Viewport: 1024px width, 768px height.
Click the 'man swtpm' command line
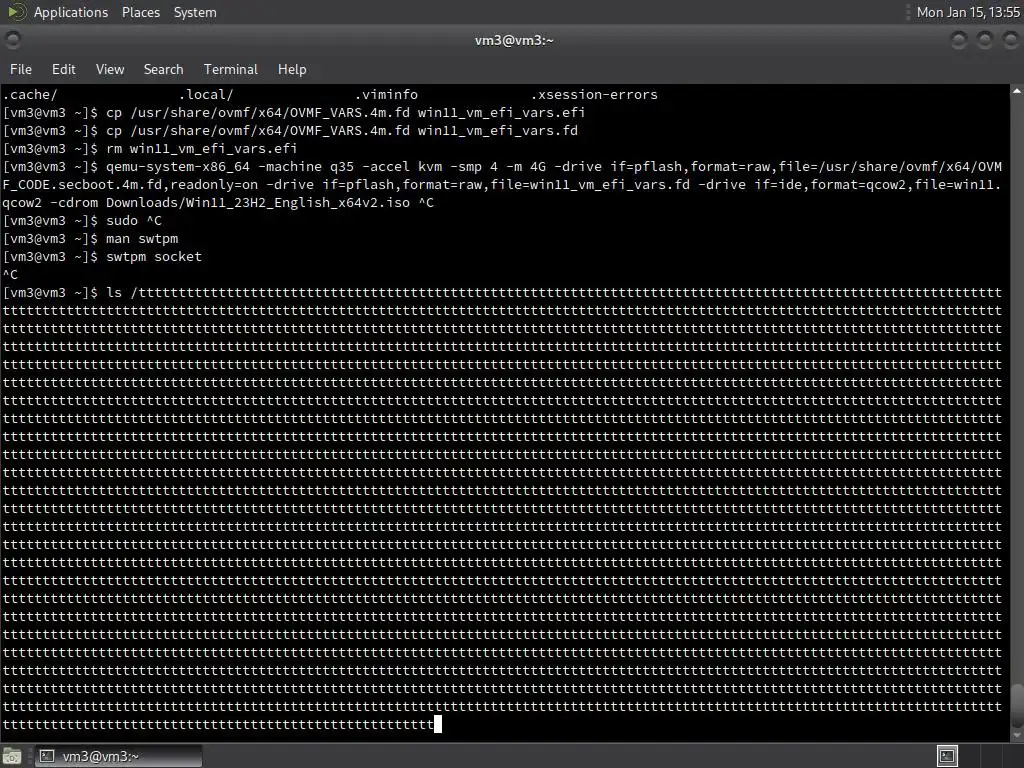point(142,239)
